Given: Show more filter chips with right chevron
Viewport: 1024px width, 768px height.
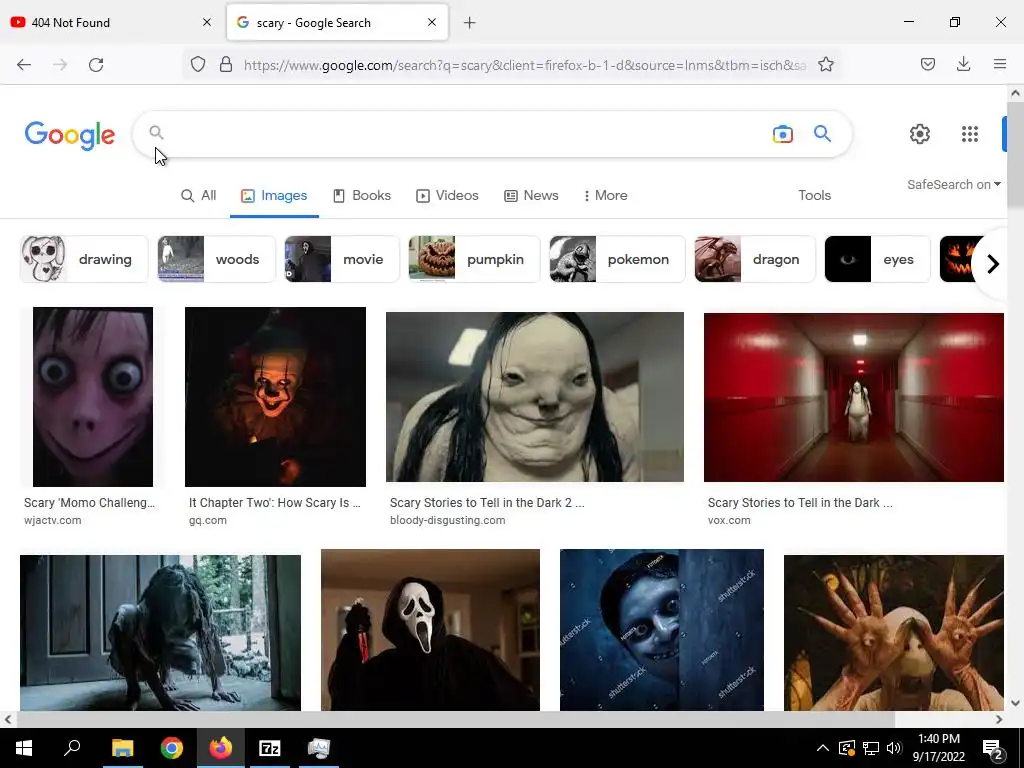Looking at the screenshot, I should (993, 264).
